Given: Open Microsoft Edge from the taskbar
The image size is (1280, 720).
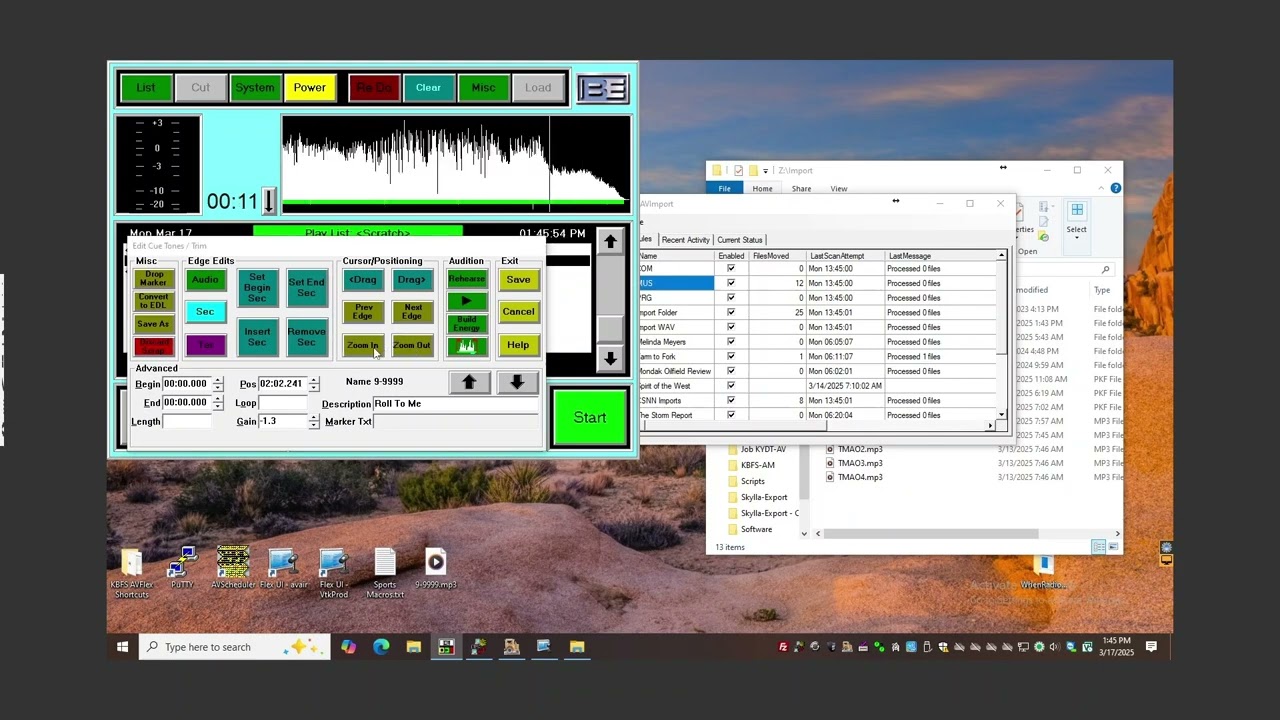Looking at the screenshot, I should click(x=381, y=647).
